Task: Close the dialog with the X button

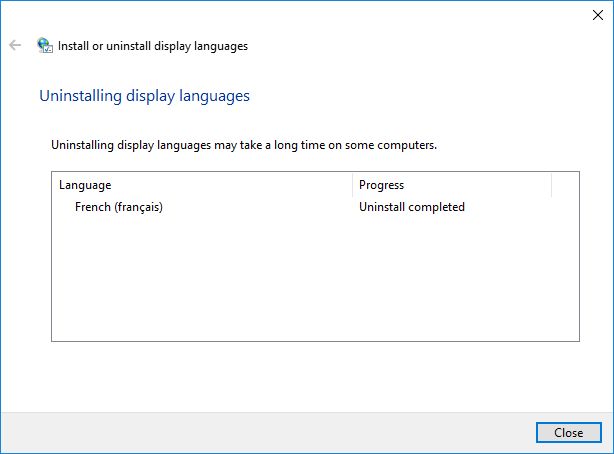Action: tap(598, 15)
